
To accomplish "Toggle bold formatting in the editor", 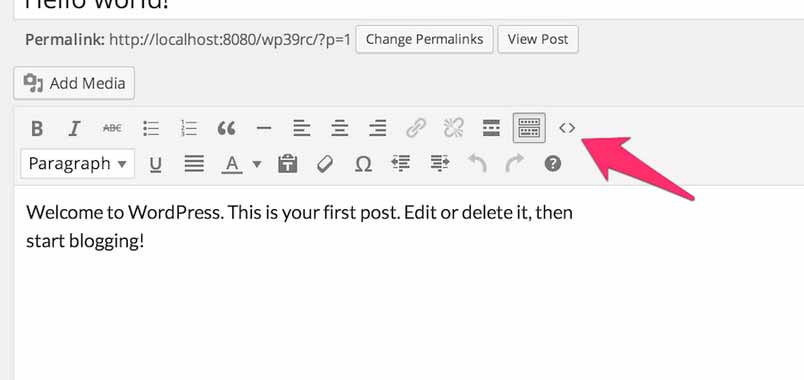I will tap(36, 128).
